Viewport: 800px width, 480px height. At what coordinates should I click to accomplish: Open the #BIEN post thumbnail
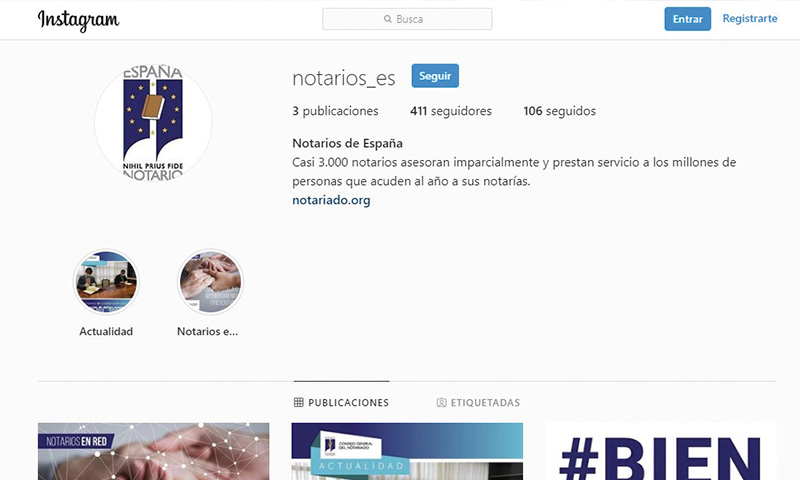(x=661, y=451)
